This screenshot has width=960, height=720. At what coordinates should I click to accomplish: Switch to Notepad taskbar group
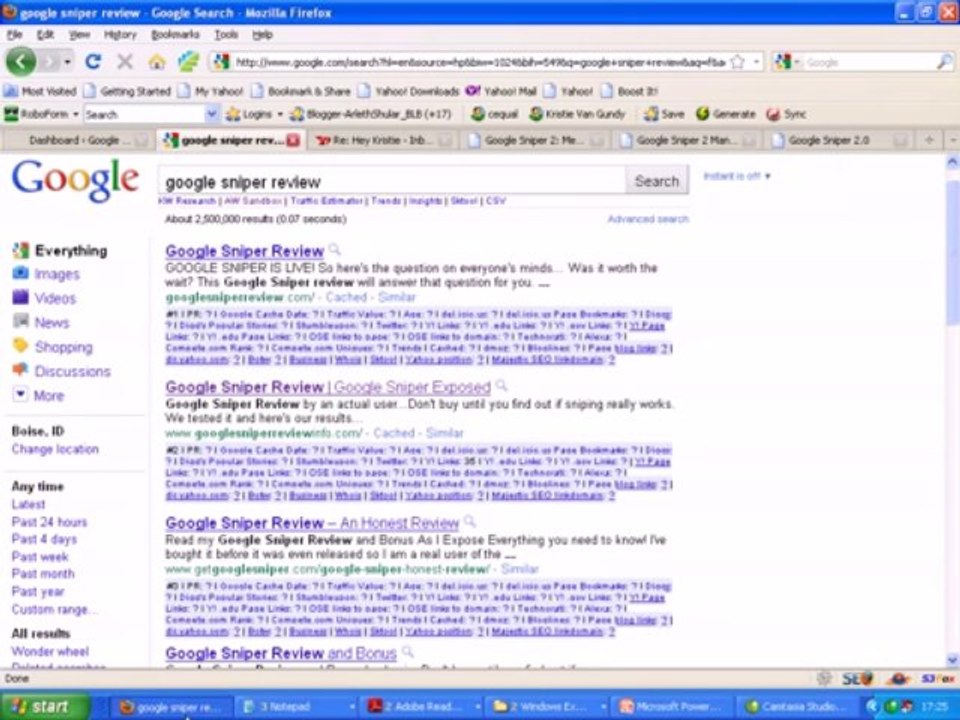pyautogui.click(x=298, y=707)
